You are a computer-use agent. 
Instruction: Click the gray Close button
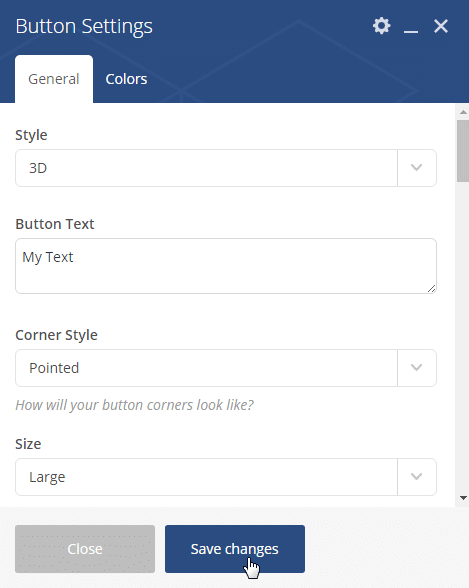[85, 549]
